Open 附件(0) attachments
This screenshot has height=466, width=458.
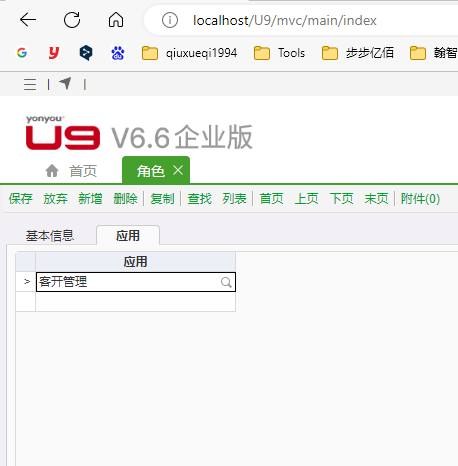coord(420,199)
